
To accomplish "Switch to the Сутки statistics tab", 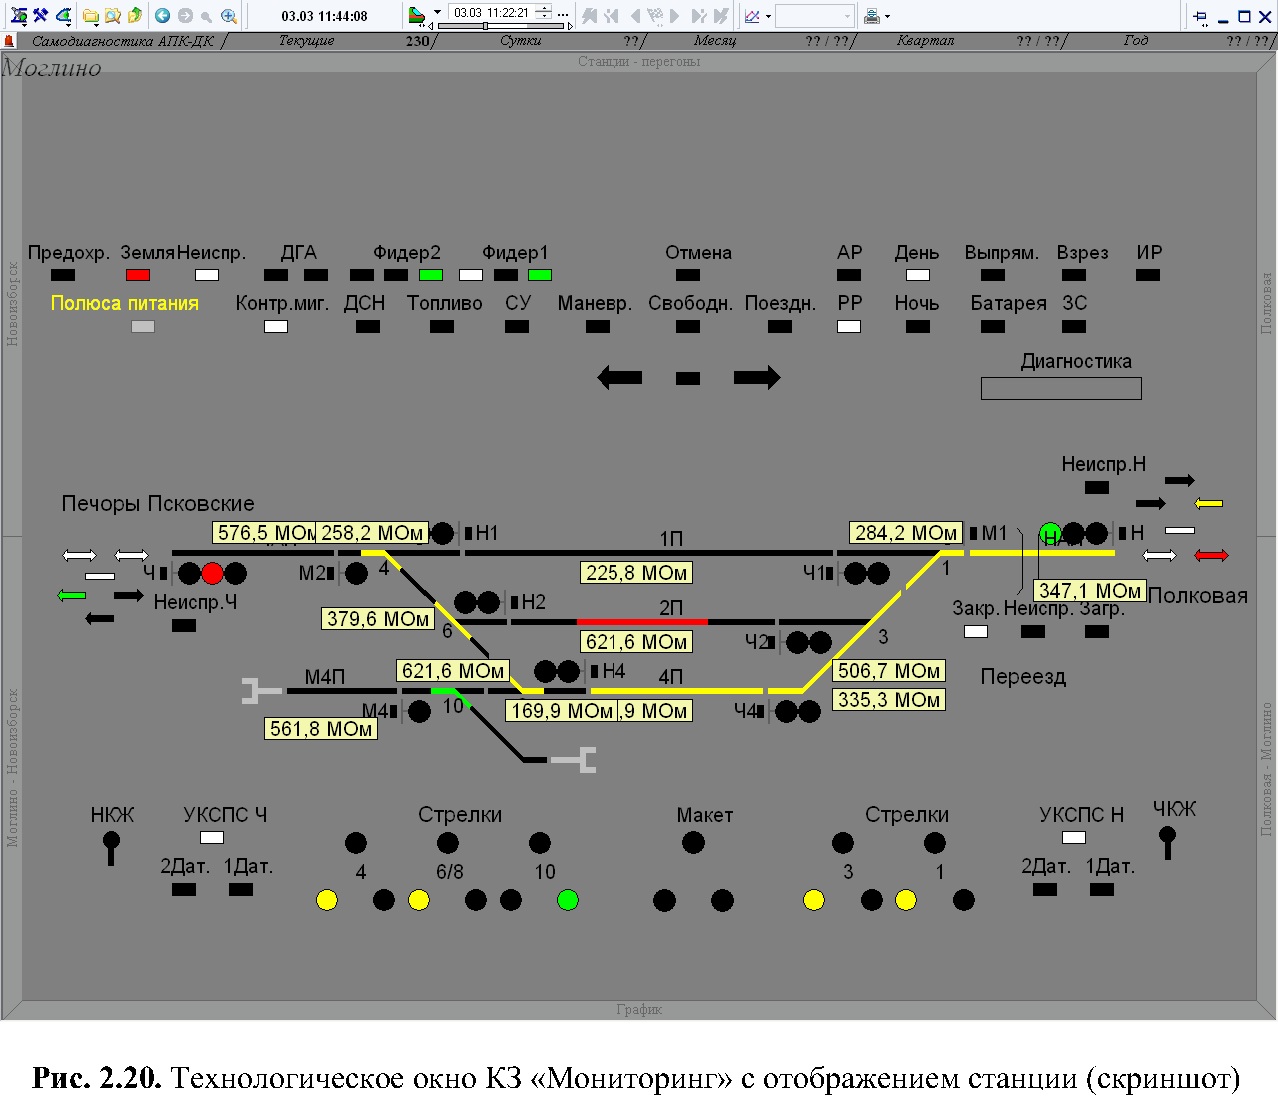I will point(521,41).
